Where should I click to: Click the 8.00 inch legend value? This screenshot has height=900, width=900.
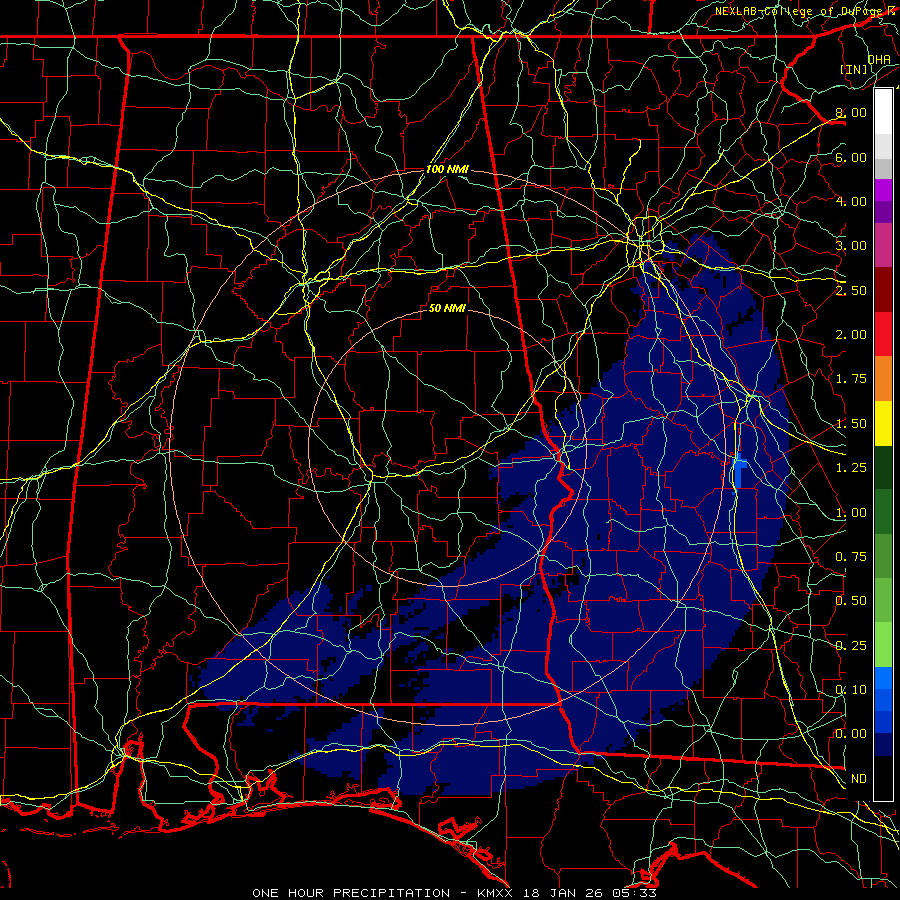pyautogui.click(x=851, y=112)
